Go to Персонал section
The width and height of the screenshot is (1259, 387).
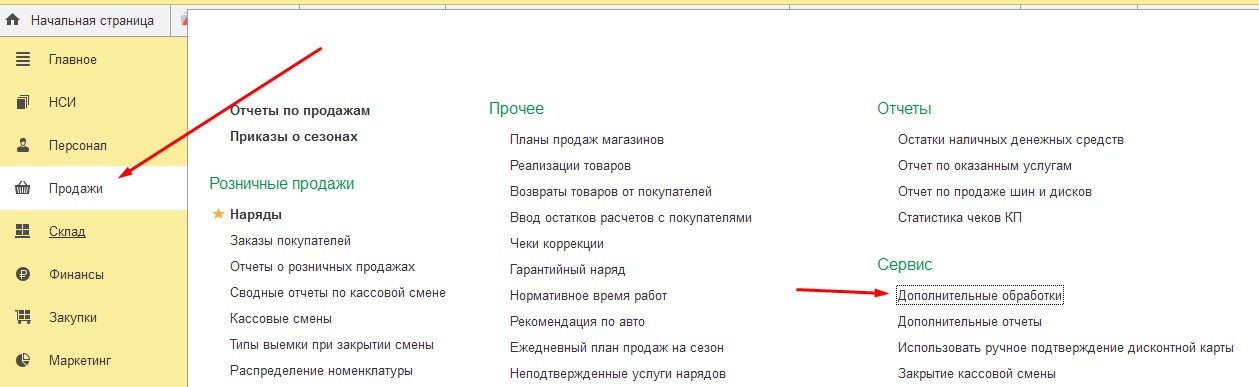pyautogui.click(x=93, y=145)
